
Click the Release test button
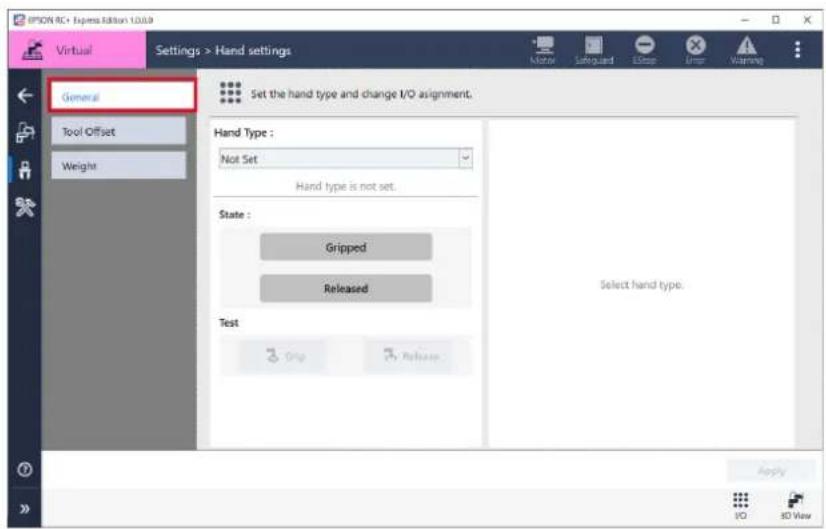click(x=409, y=356)
